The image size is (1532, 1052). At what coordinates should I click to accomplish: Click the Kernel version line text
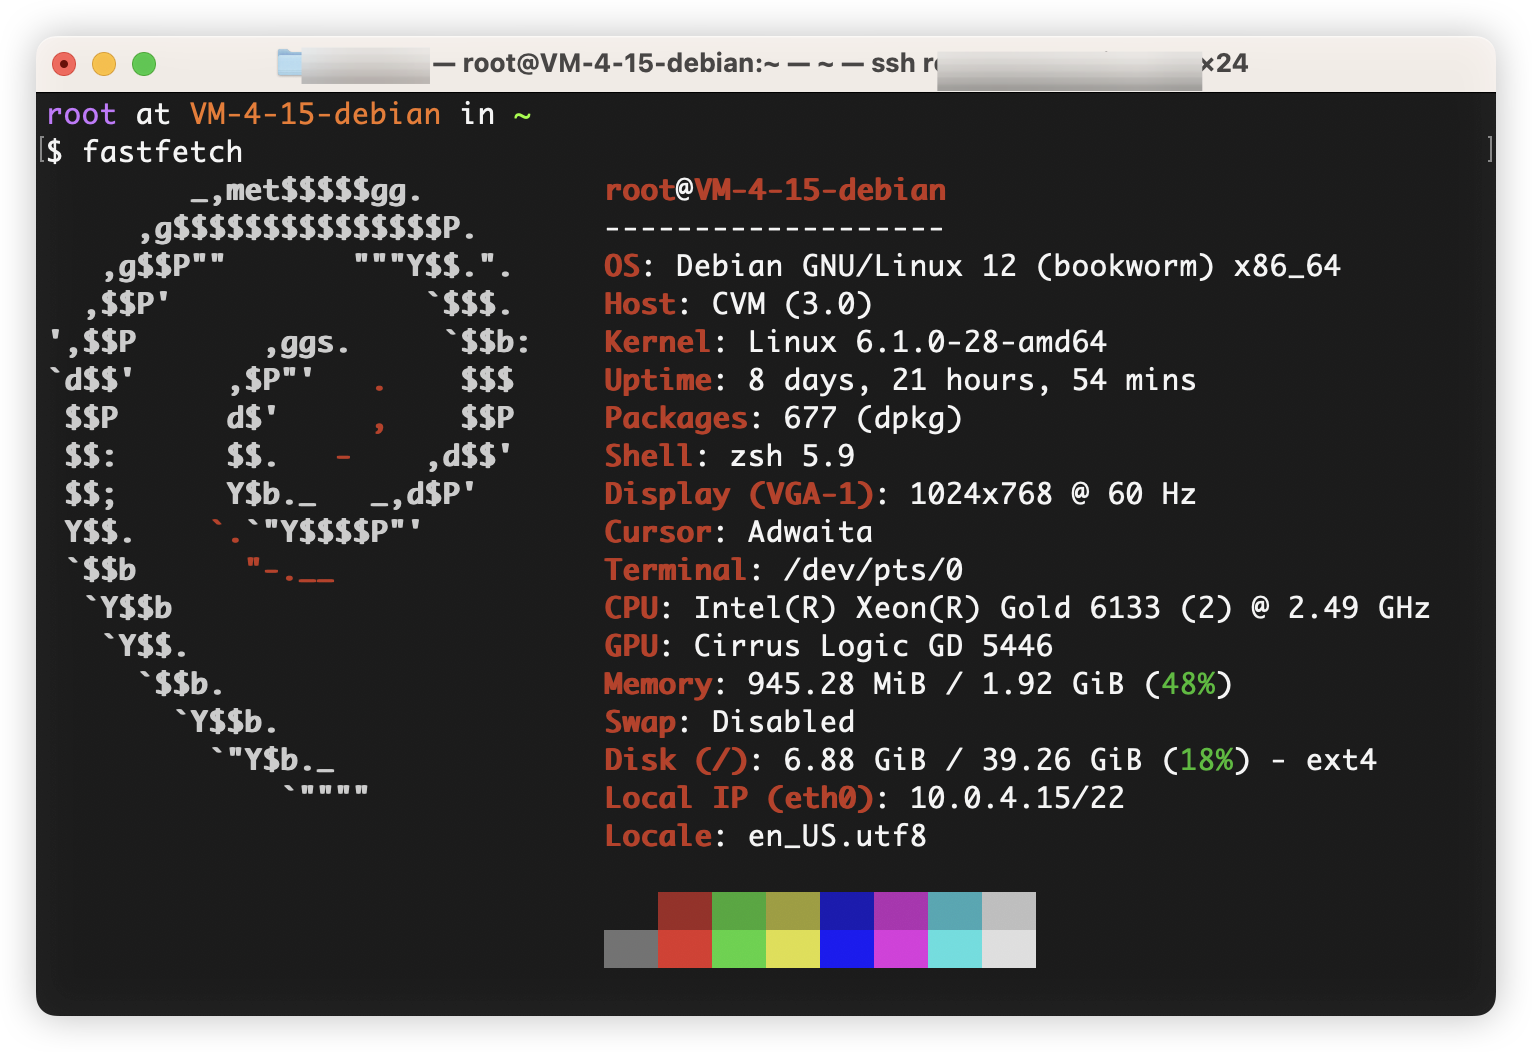pos(855,342)
